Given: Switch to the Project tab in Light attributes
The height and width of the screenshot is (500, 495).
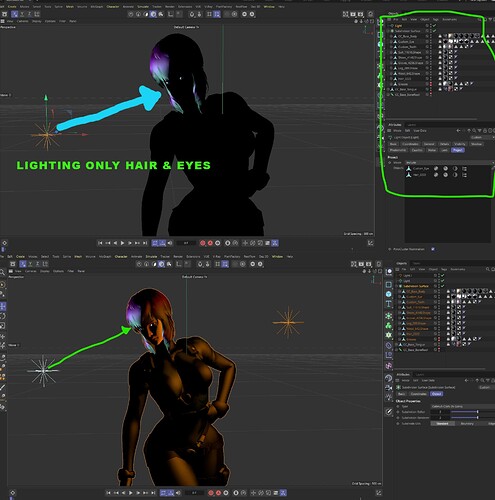Looking at the screenshot, I should point(458,150).
